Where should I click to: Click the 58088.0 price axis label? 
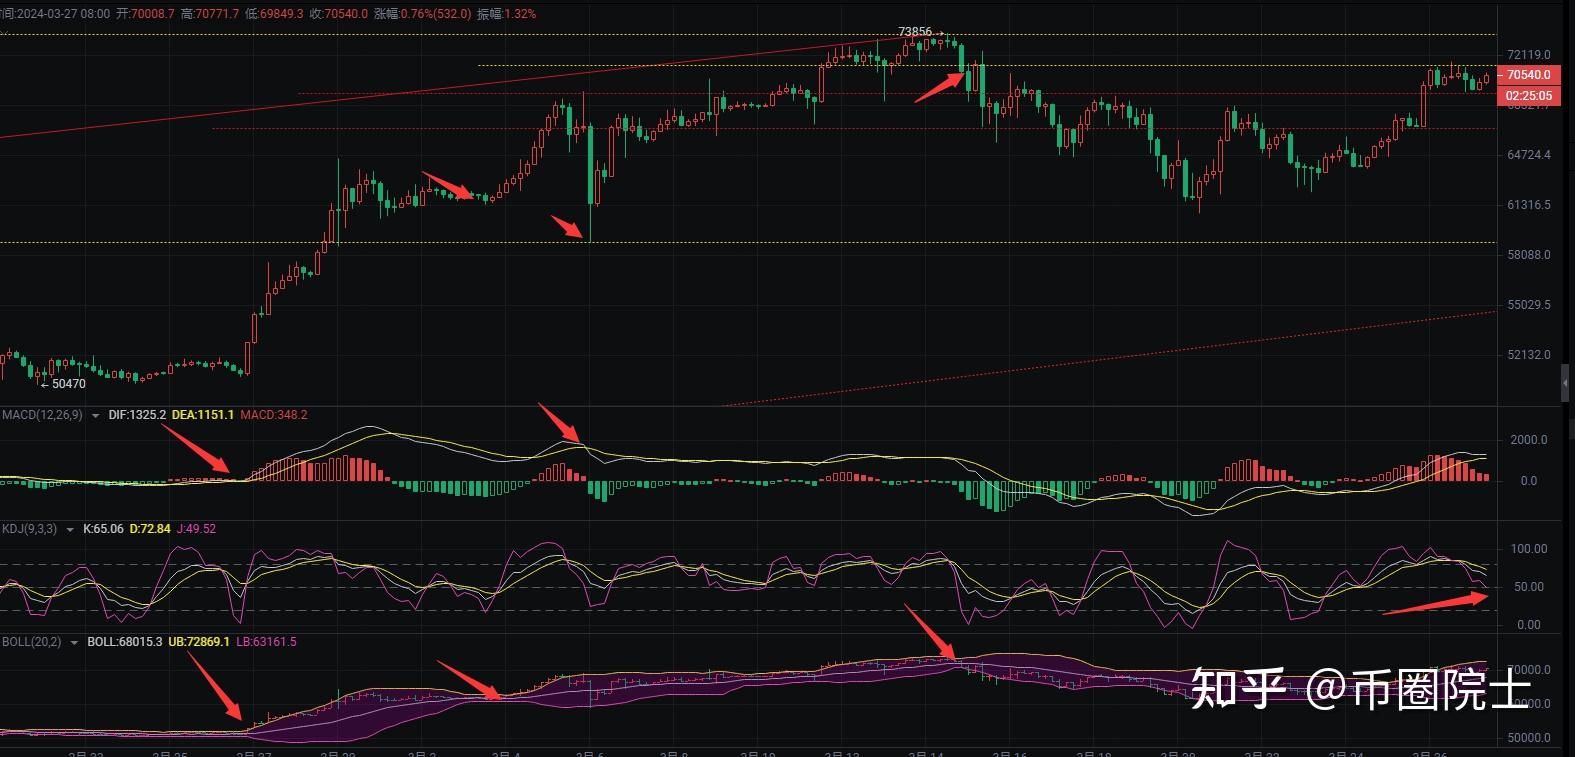coord(1529,255)
